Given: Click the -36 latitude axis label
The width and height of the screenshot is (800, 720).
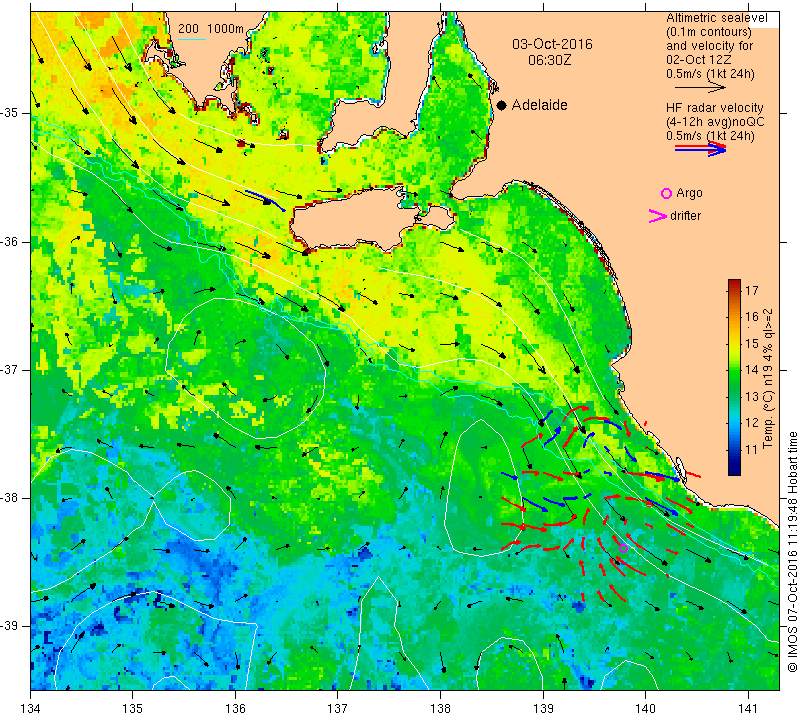Looking at the screenshot, I should [x=10, y=241].
